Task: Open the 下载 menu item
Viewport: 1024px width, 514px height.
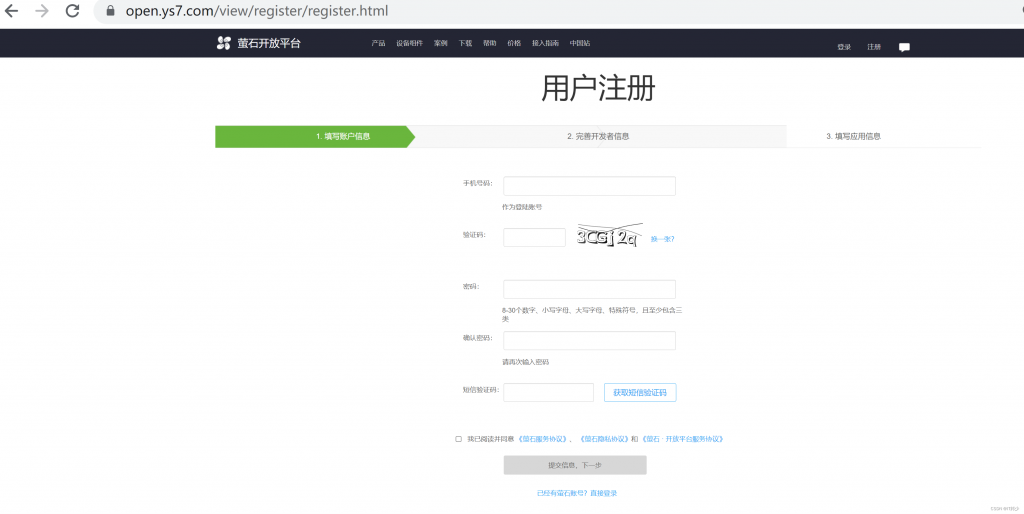Action: click(x=465, y=43)
